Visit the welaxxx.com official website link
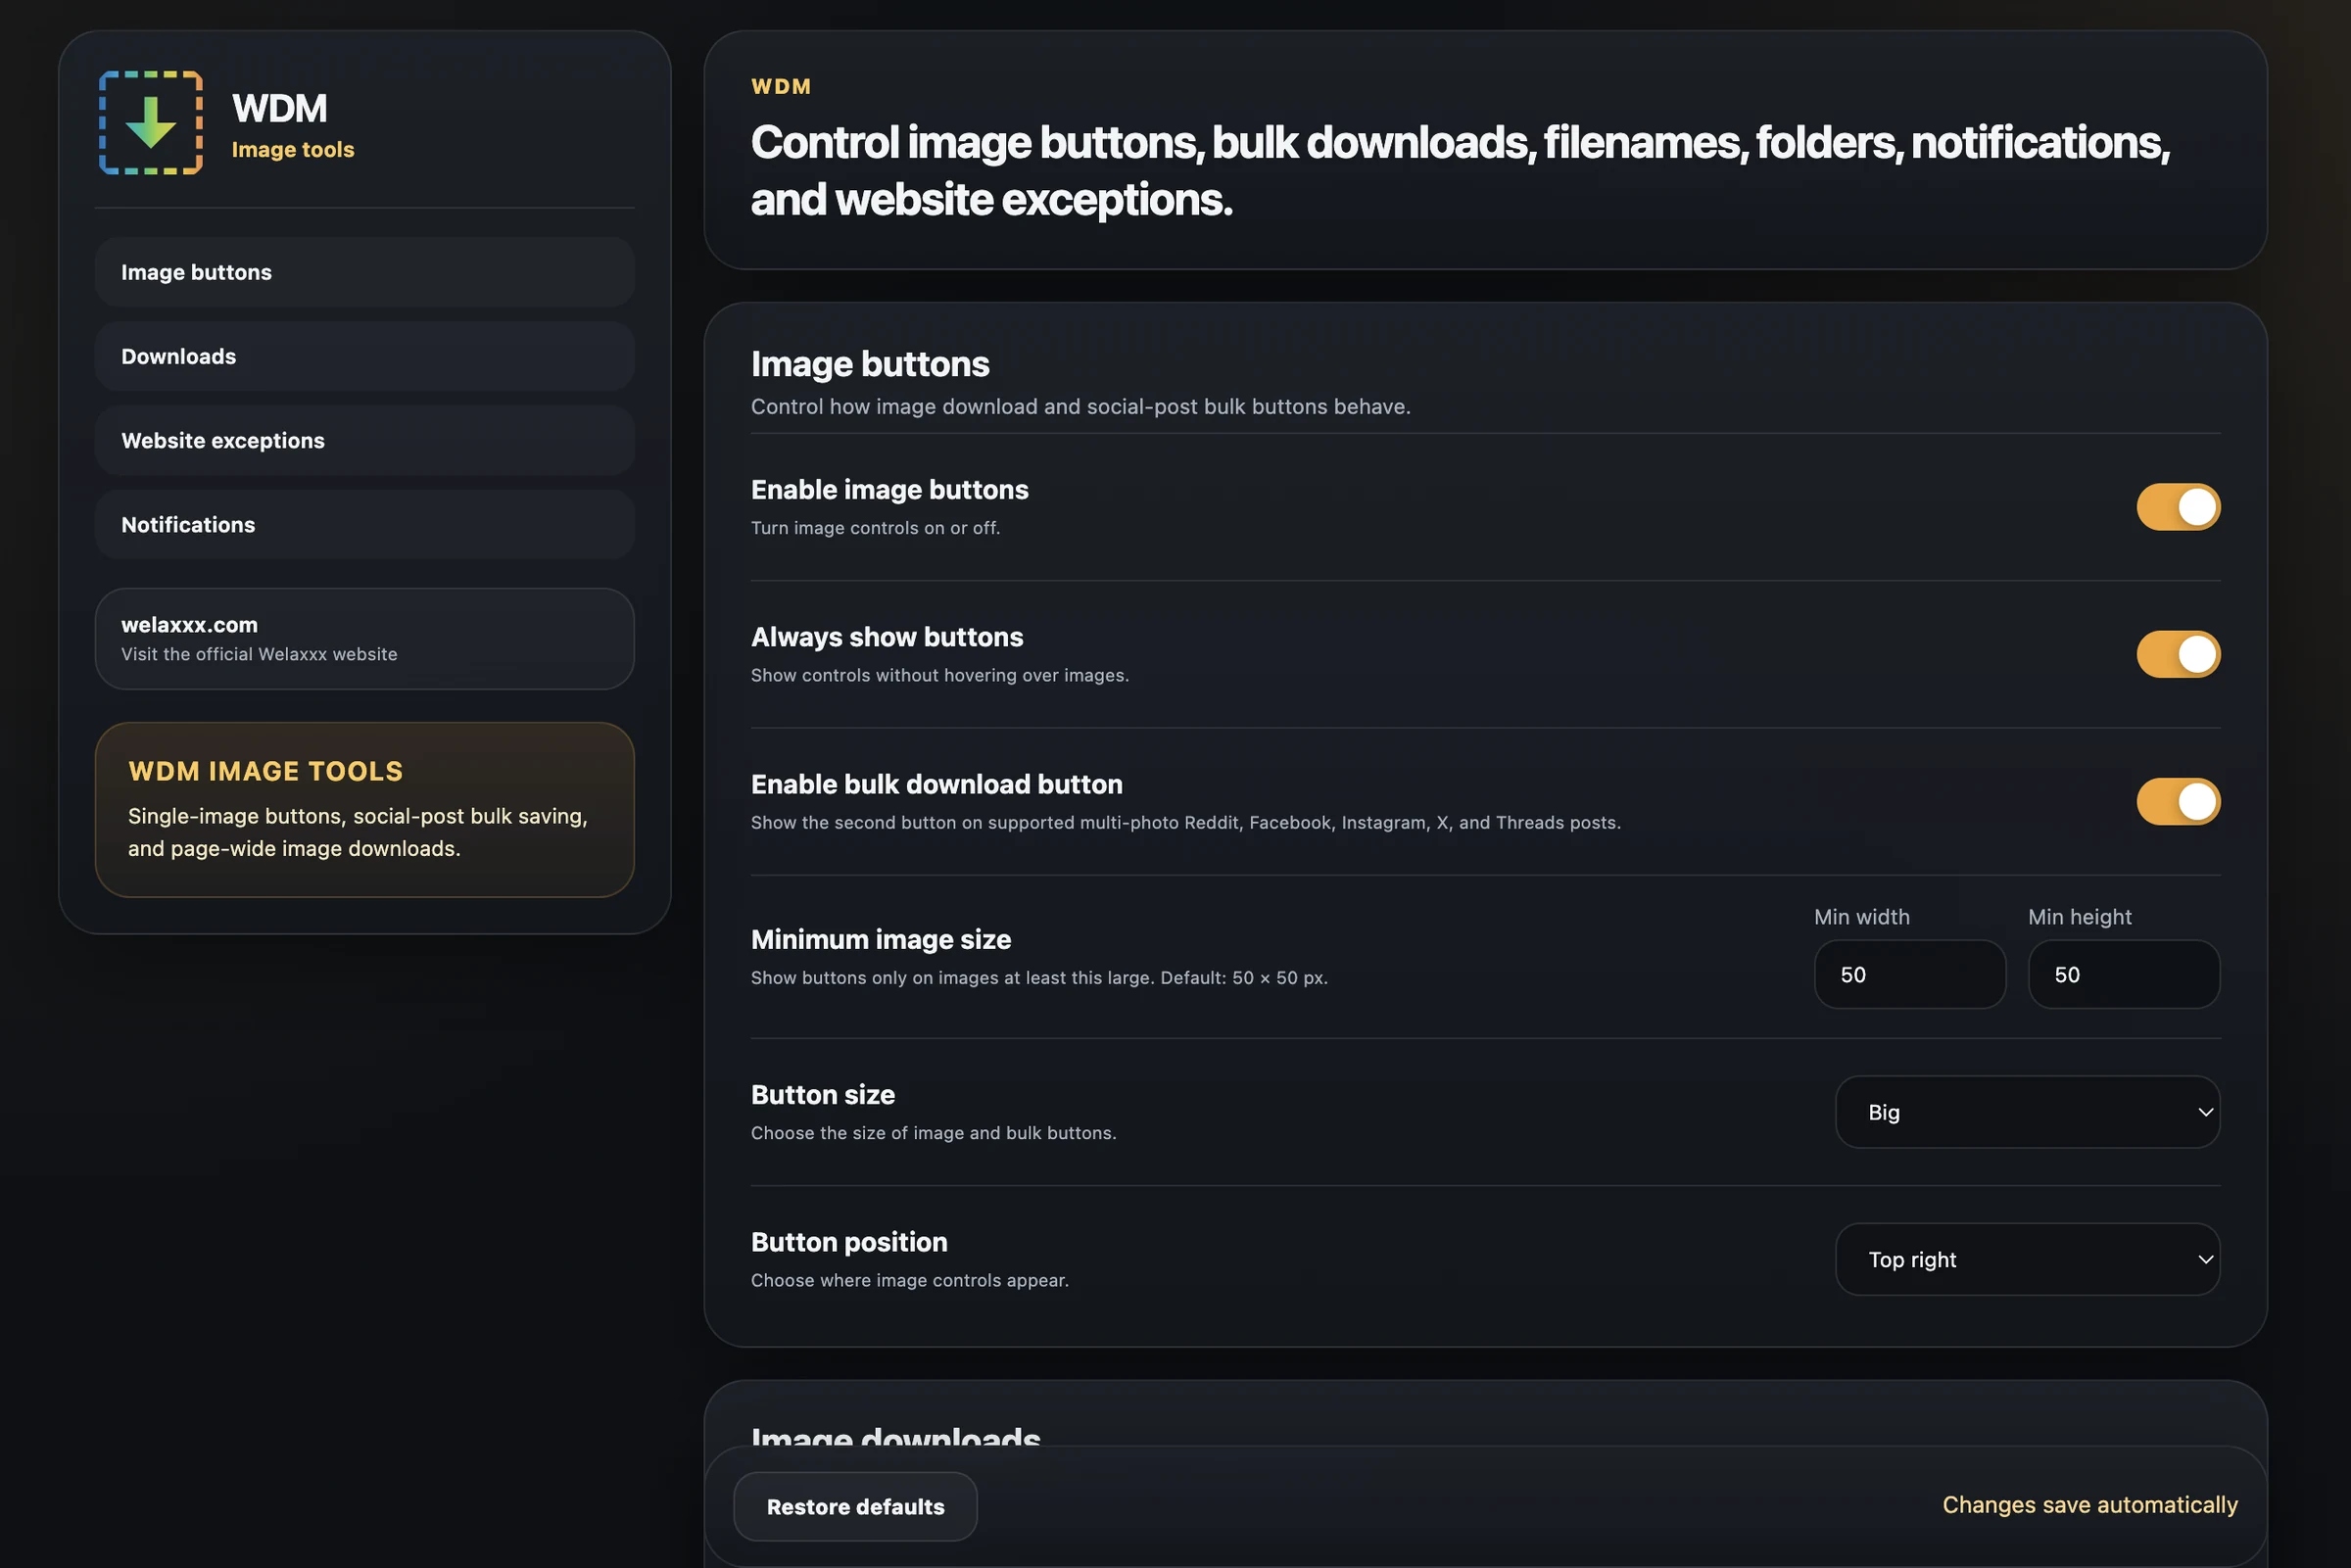The height and width of the screenshot is (1568, 2351). click(x=364, y=638)
